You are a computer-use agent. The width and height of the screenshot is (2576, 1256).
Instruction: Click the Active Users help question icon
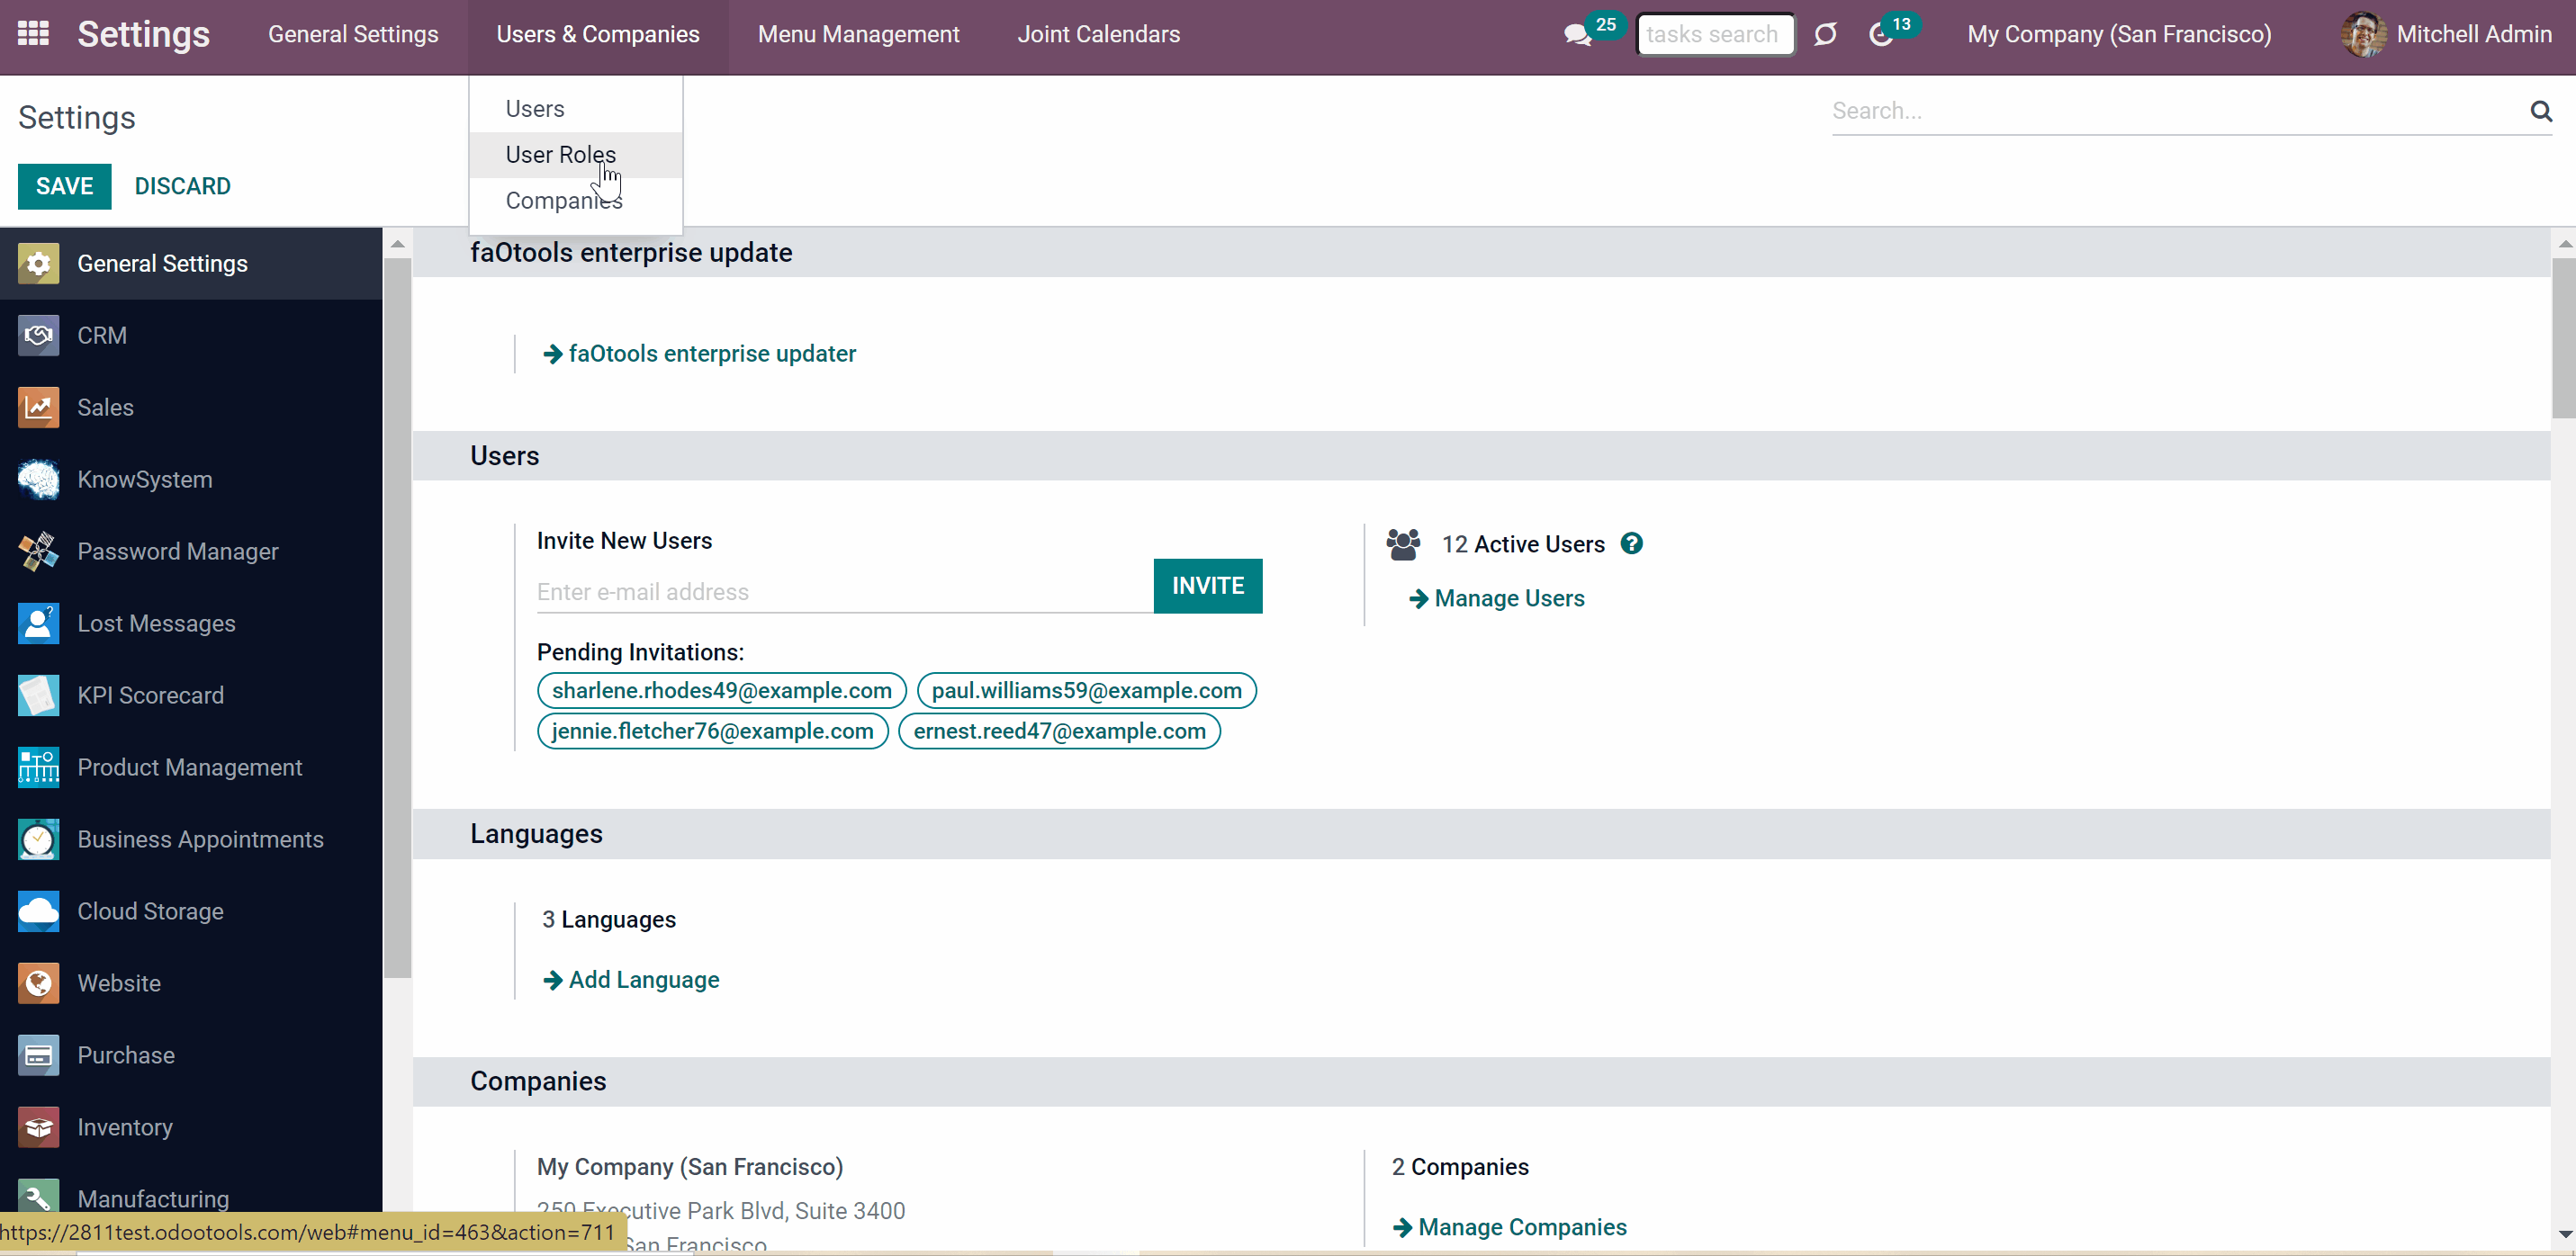(x=1631, y=544)
